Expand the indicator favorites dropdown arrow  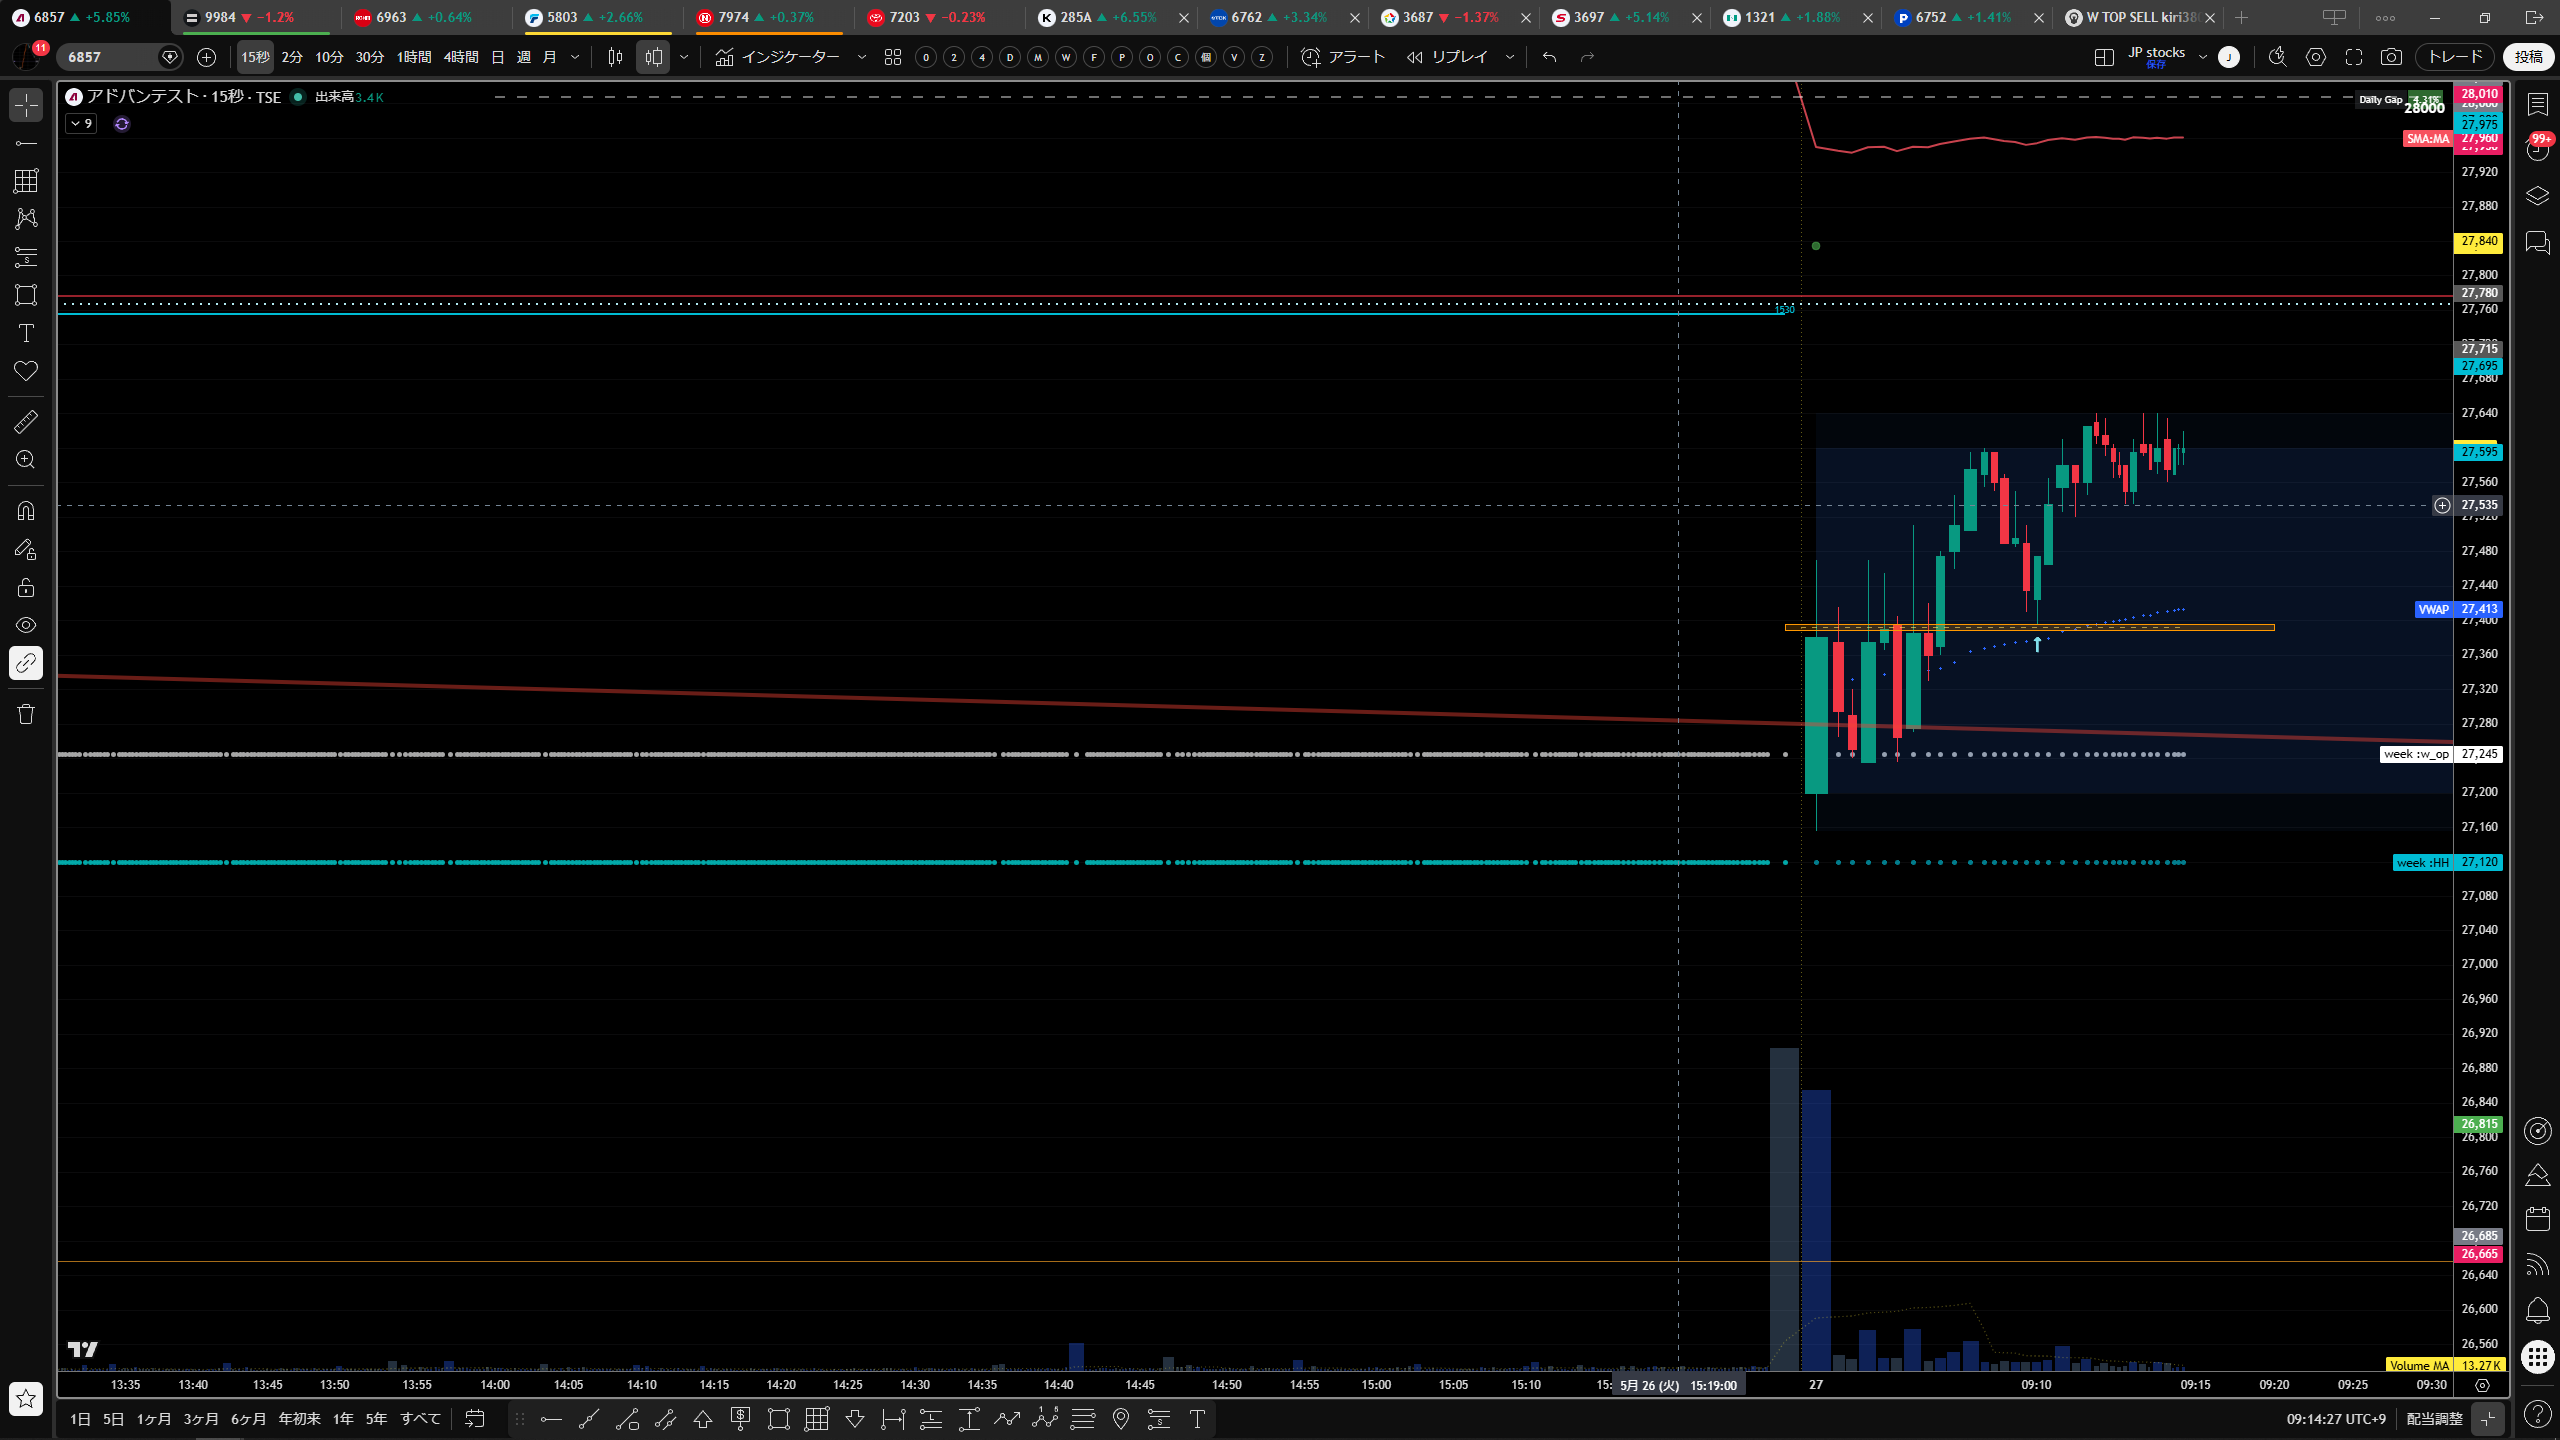(x=862, y=57)
